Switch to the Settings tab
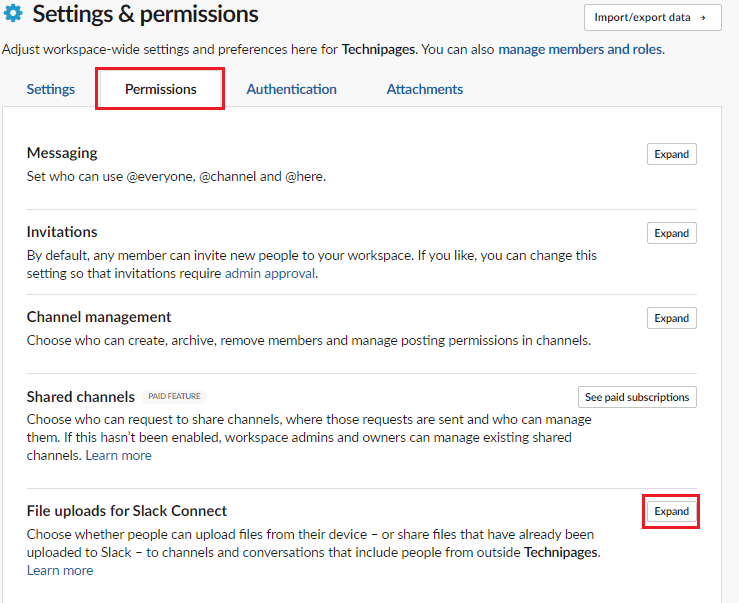 click(50, 89)
